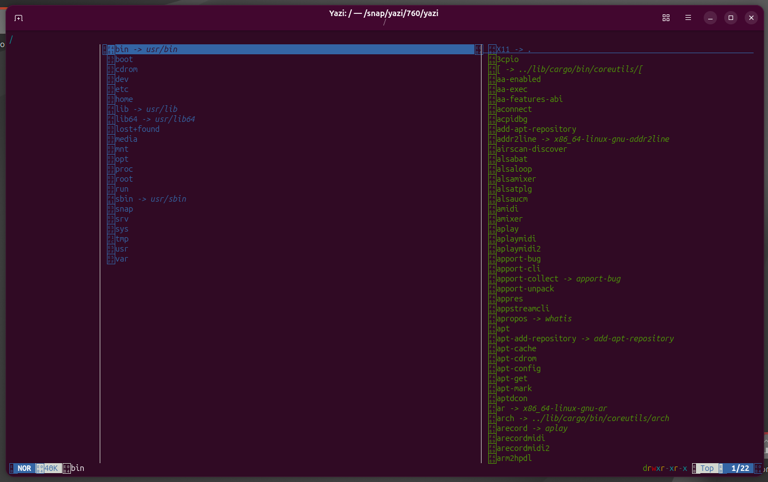Select the highlighted bin -> usr/bin entry
Image resolution: width=768 pixels, height=482 pixels.
[x=290, y=49]
